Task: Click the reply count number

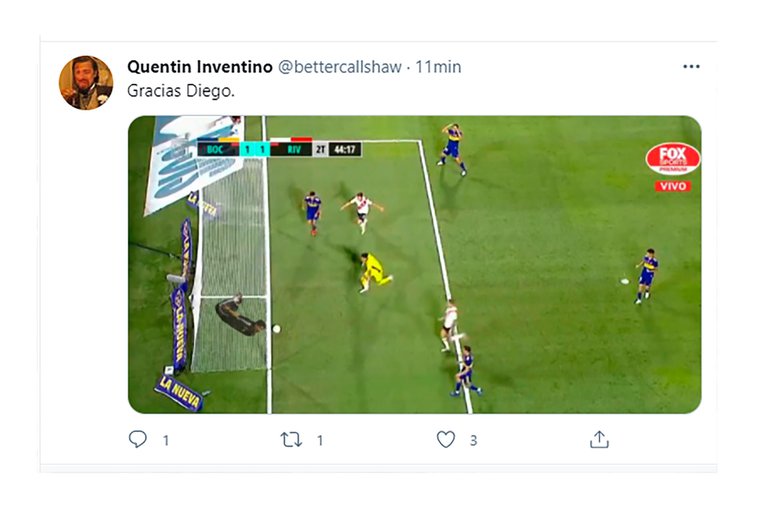Action: pos(166,440)
